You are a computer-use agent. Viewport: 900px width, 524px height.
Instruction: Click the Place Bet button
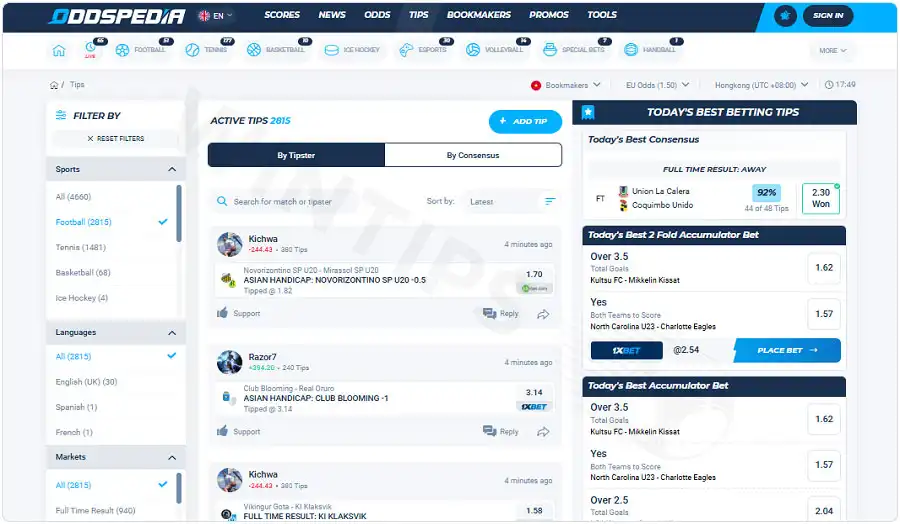point(787,350)
